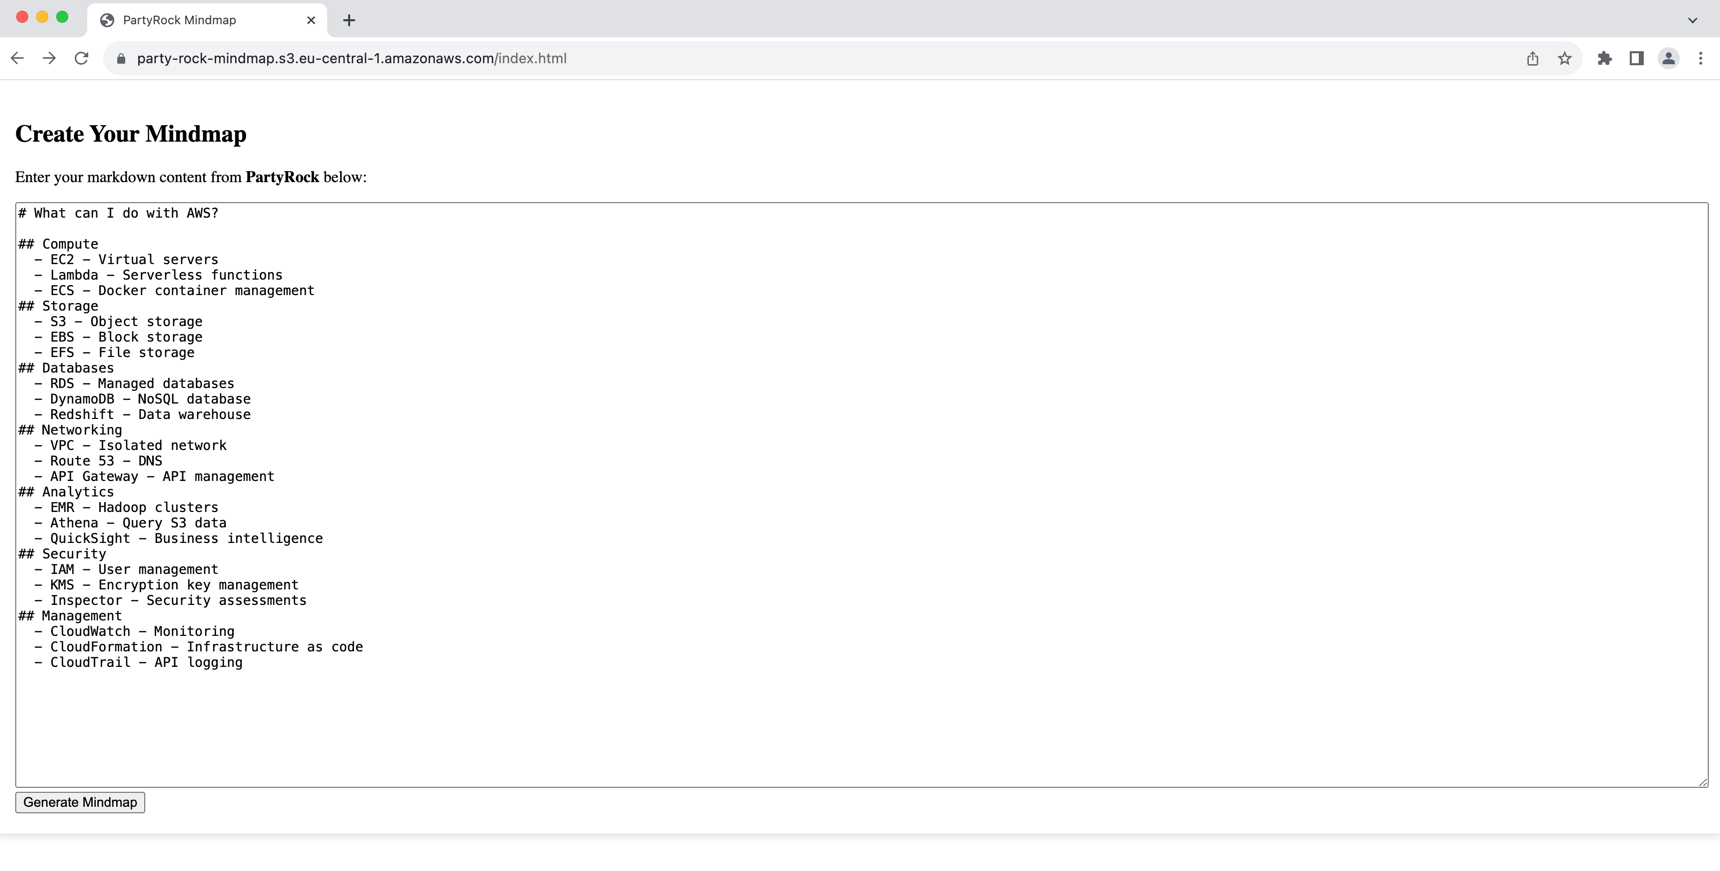The width and height of the screenshot is (1720, 871).
Task: Click the 'EMR – Hadoop clusters' line
Action: coord(126,507)
